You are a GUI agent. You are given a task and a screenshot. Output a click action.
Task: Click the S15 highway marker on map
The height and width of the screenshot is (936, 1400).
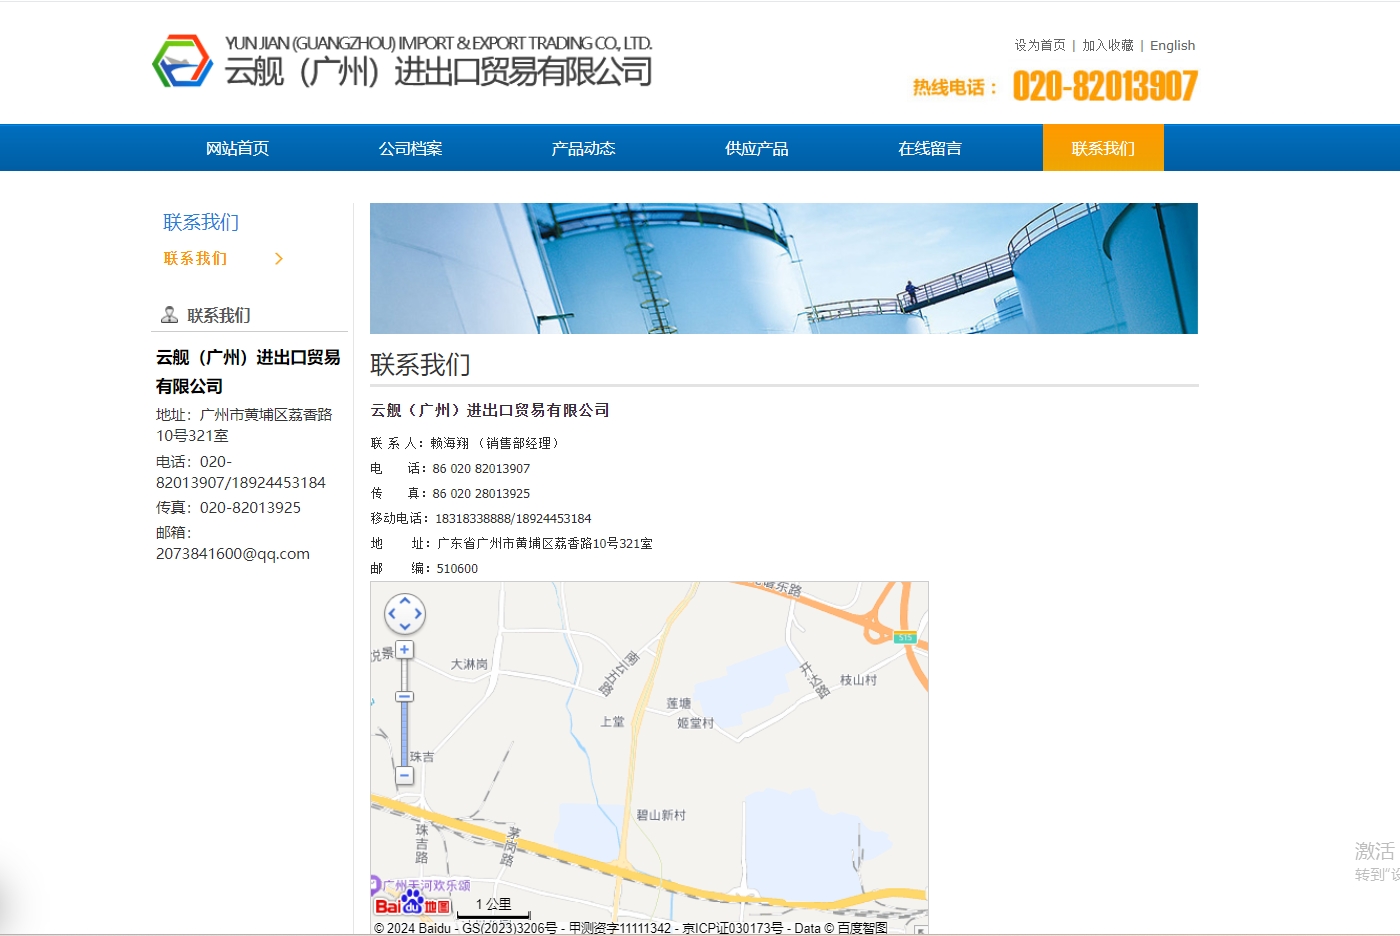point(905,637)
